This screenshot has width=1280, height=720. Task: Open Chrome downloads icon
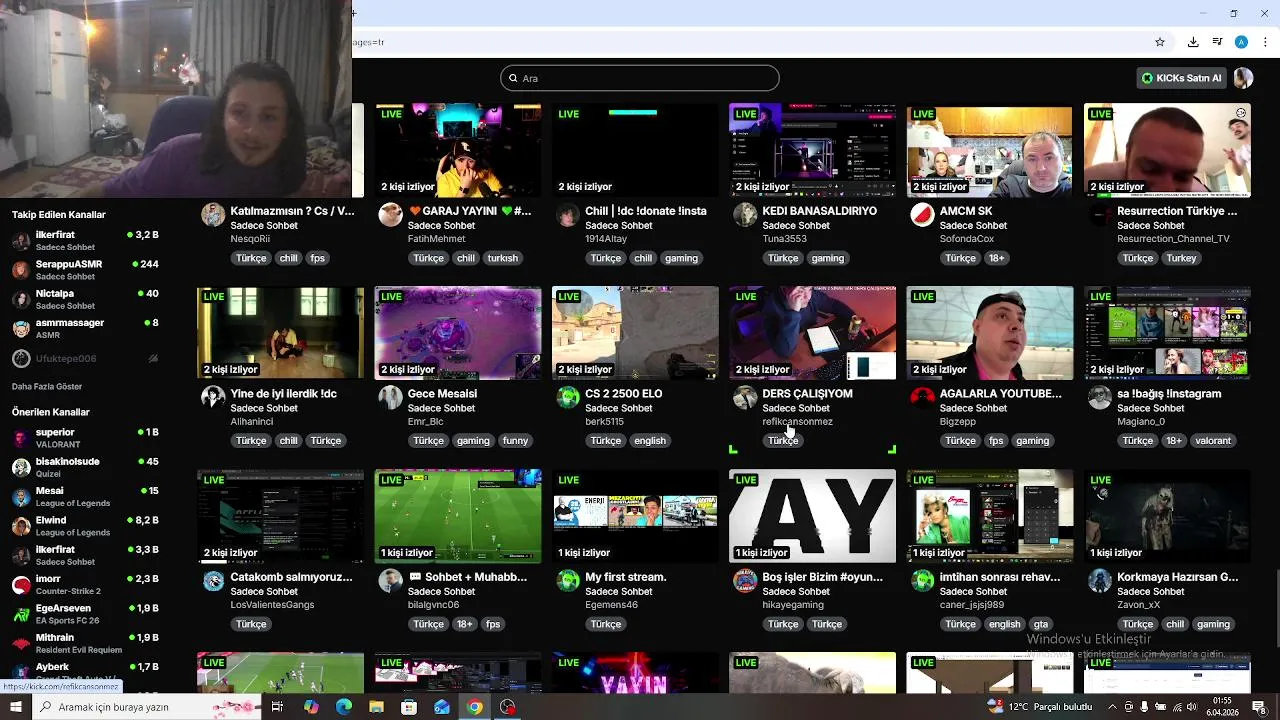(x=1193, y=42)
